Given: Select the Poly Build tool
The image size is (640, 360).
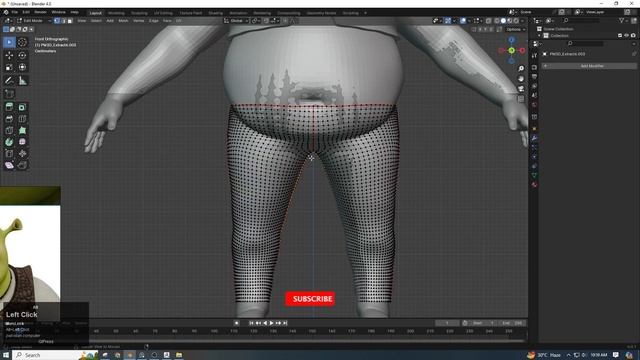Looking at the screenshot, I should (x=22, y=131).
